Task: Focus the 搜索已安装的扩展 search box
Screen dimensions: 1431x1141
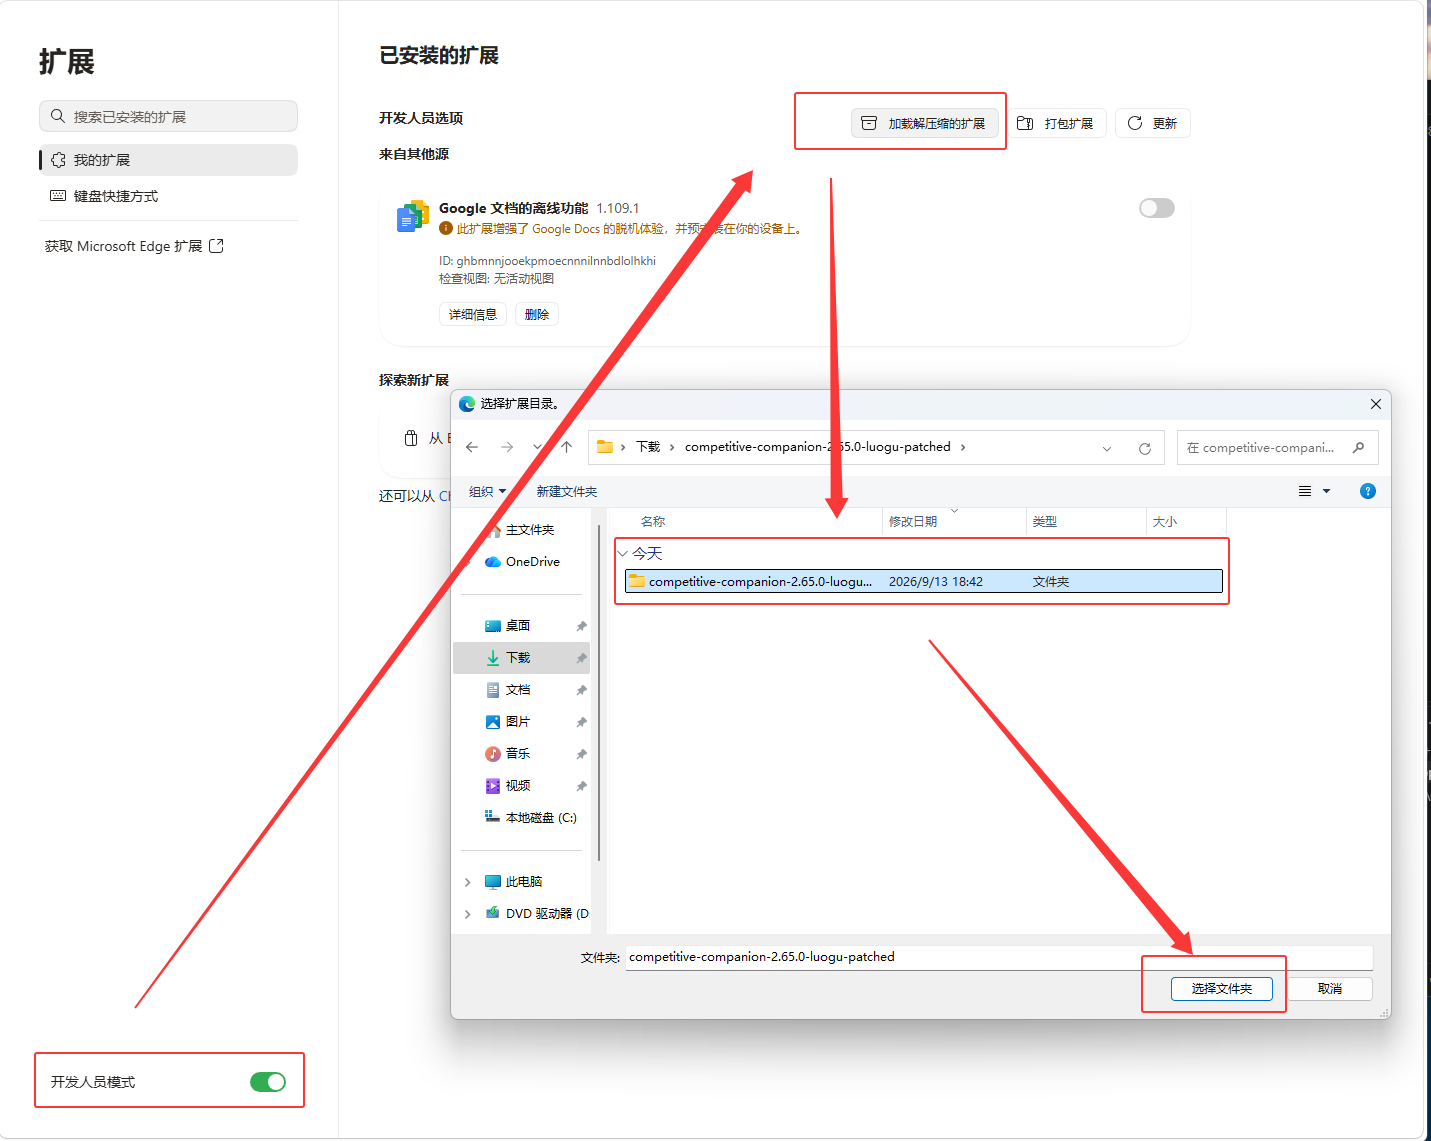Action: tap(168, 116)
